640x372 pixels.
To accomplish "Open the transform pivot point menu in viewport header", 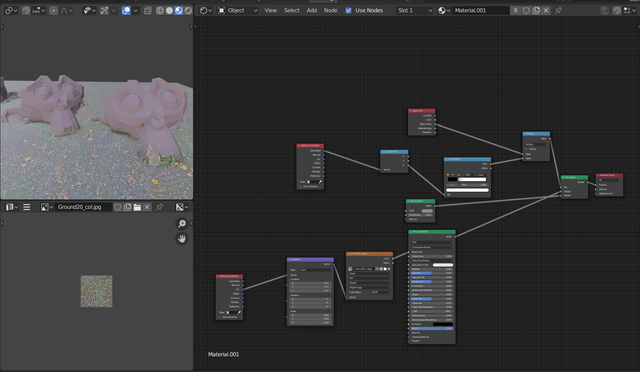I will tap(11, 11).
